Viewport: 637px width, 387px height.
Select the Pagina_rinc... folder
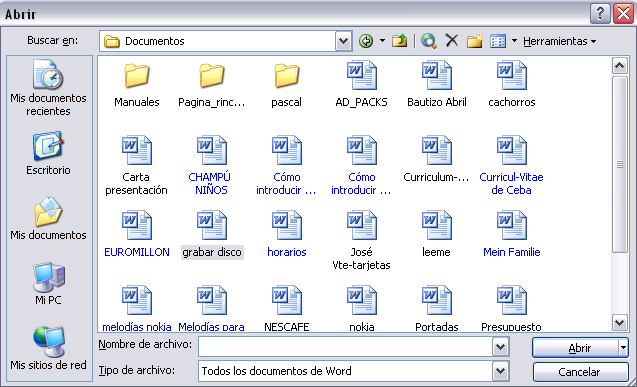212,85
